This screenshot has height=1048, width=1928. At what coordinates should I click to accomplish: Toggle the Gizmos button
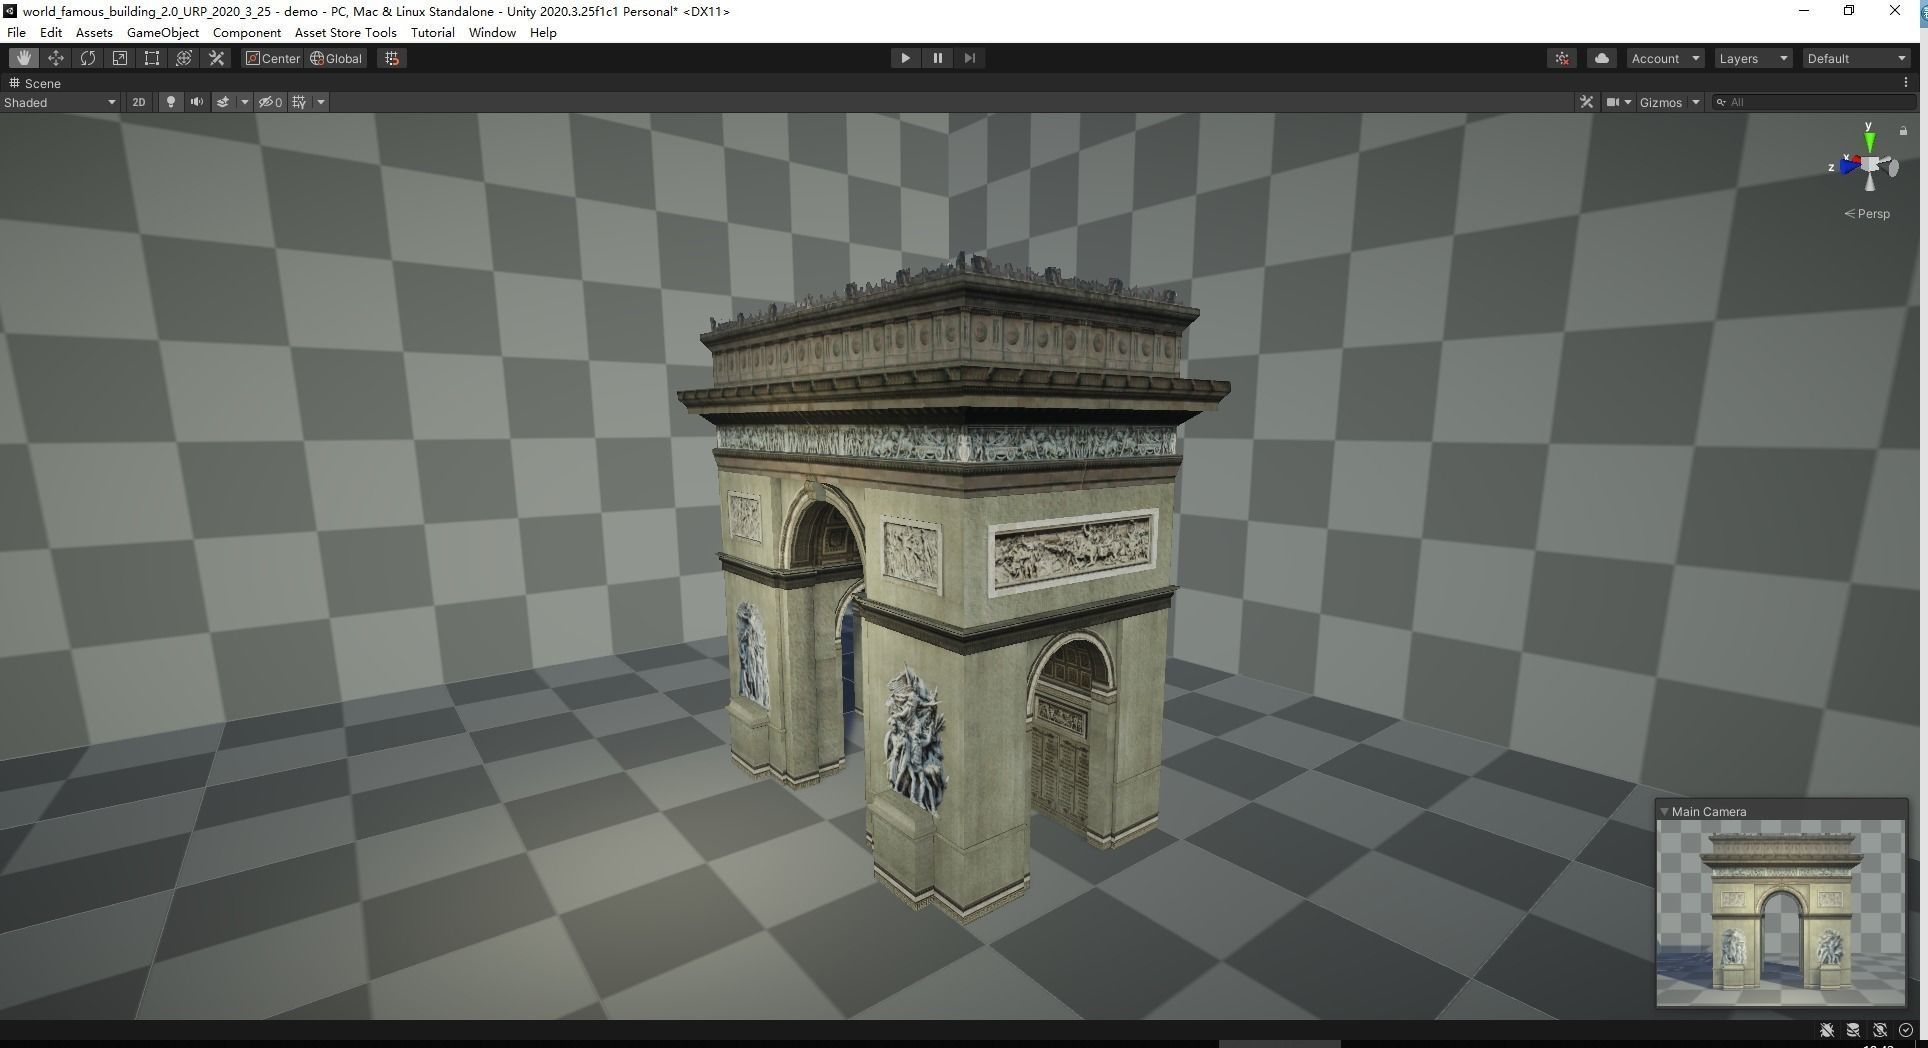(1660, 102)
